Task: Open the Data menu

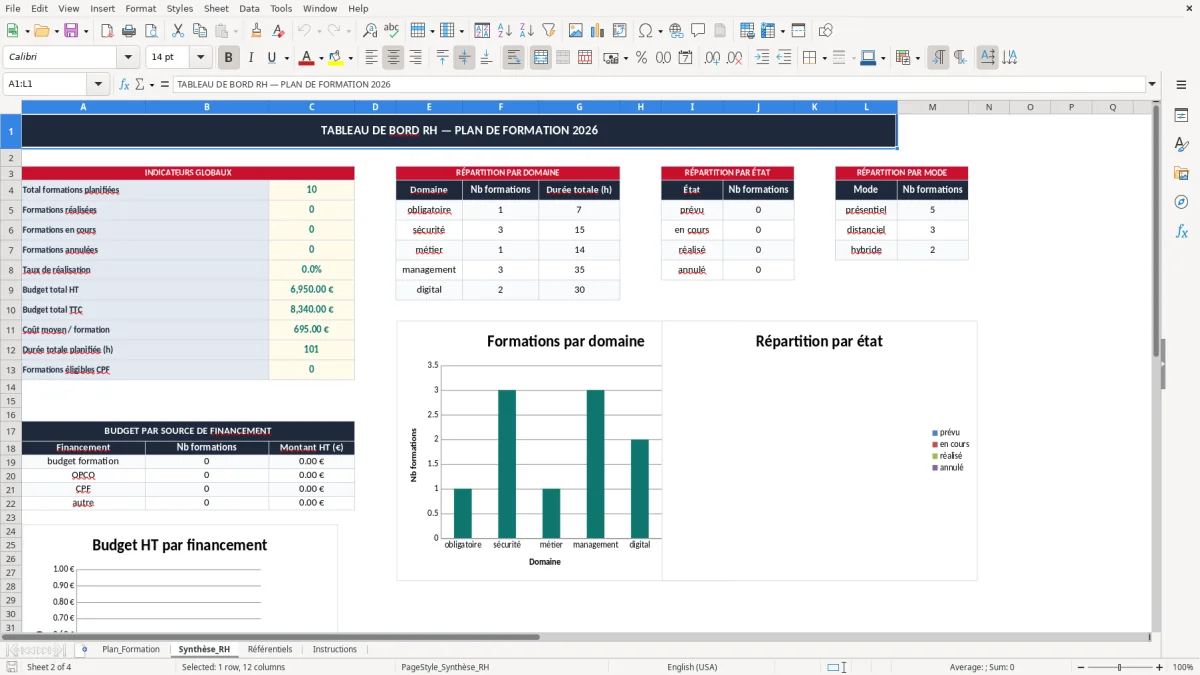Action: (249, 8)
